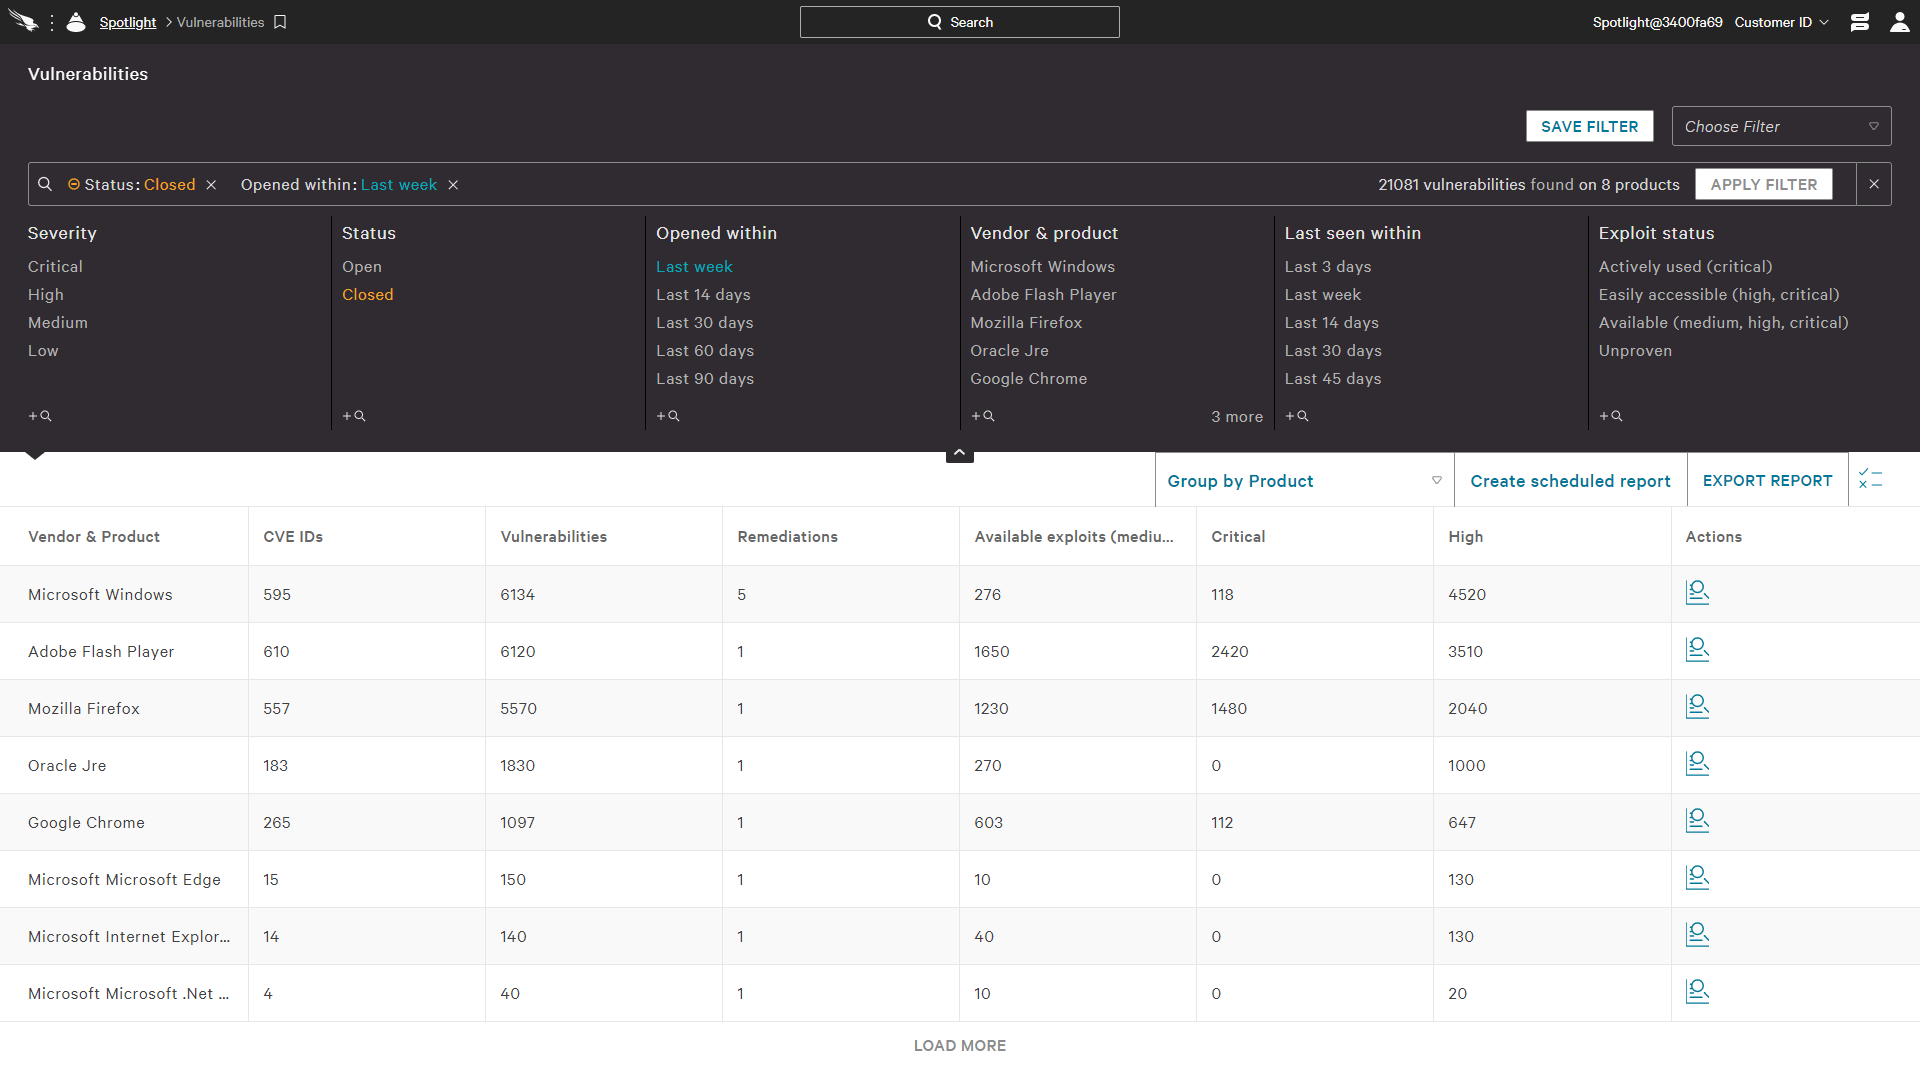
Task: Open the user profile icon
Action: [x=1899, y=22]
